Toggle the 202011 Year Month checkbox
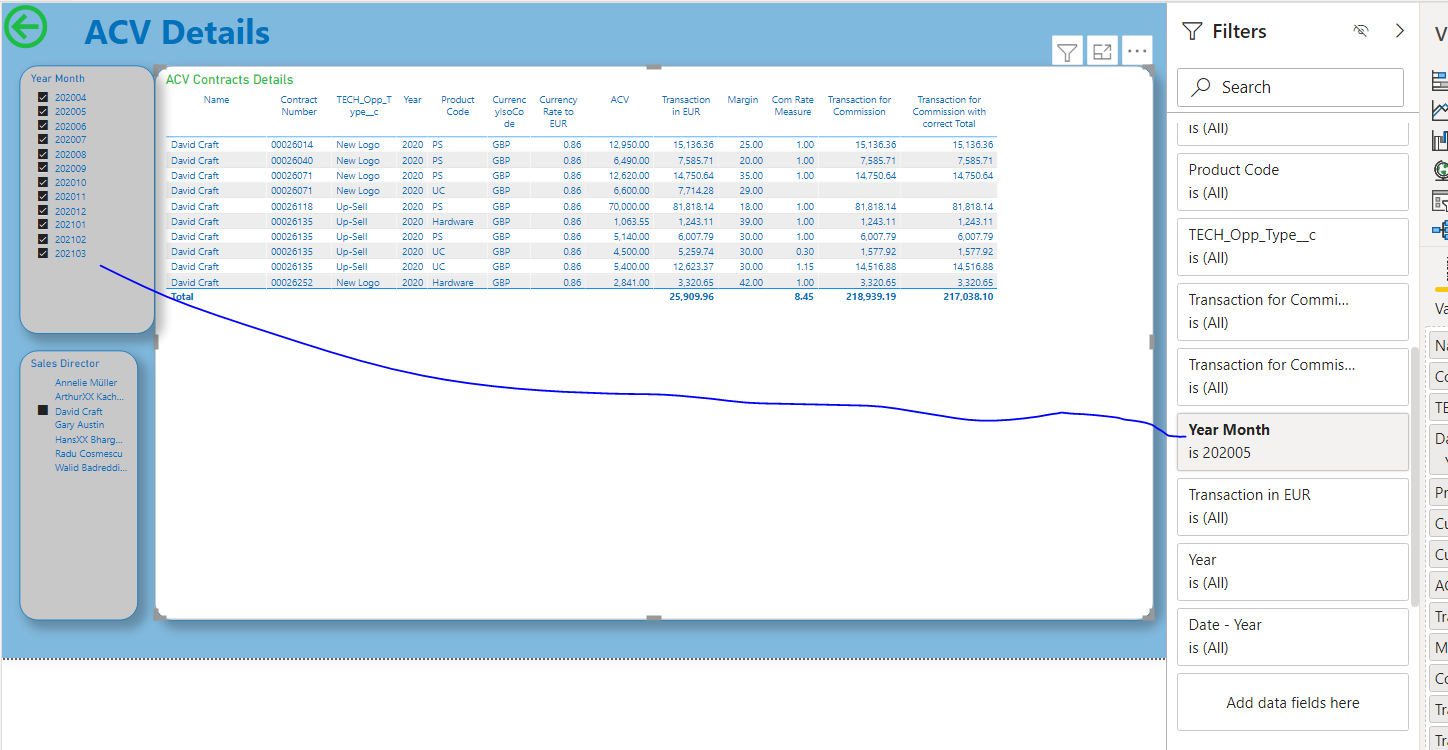1448x750 pixels. [x=43, y=196]
